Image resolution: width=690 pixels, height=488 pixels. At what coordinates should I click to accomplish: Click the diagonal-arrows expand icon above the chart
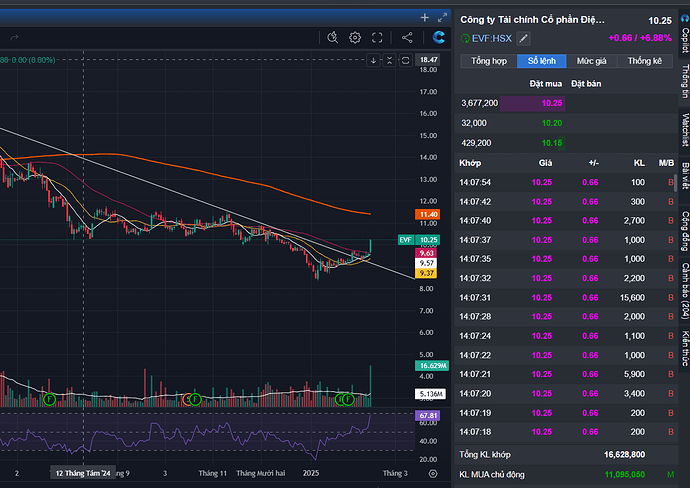441,17
